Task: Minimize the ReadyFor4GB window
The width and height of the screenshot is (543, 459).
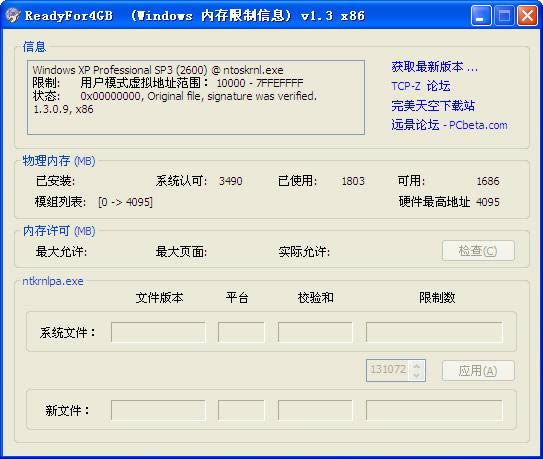Action: [481, 16]
